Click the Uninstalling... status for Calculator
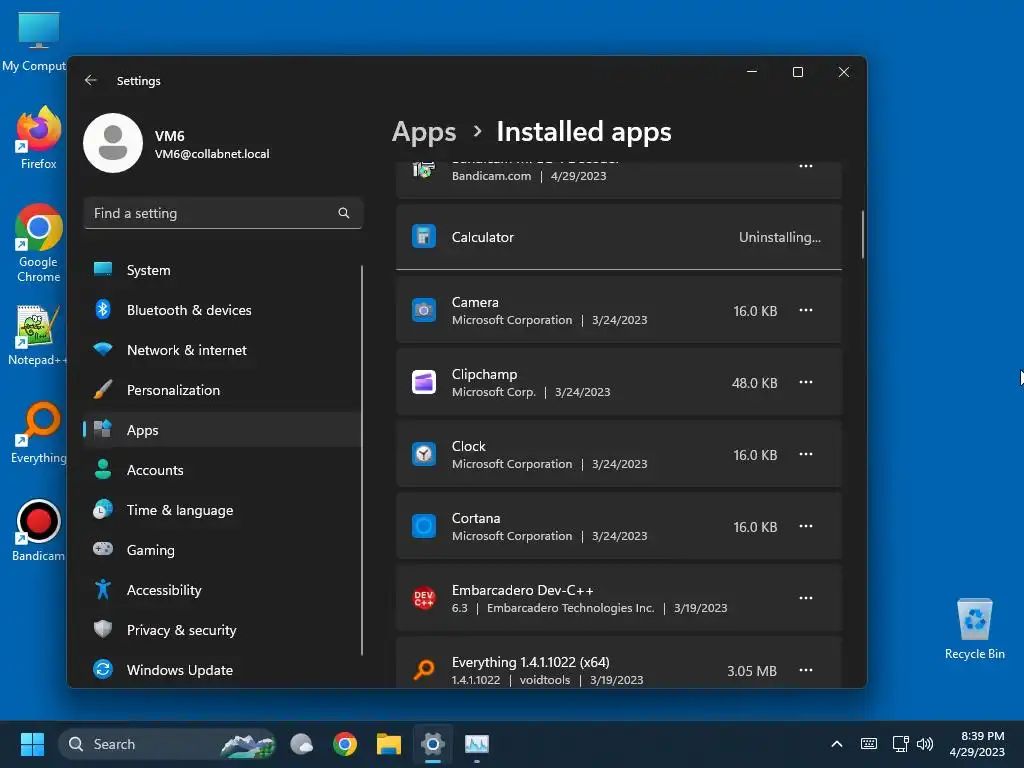Viewport: 1024px width, 768px height. 780,237
